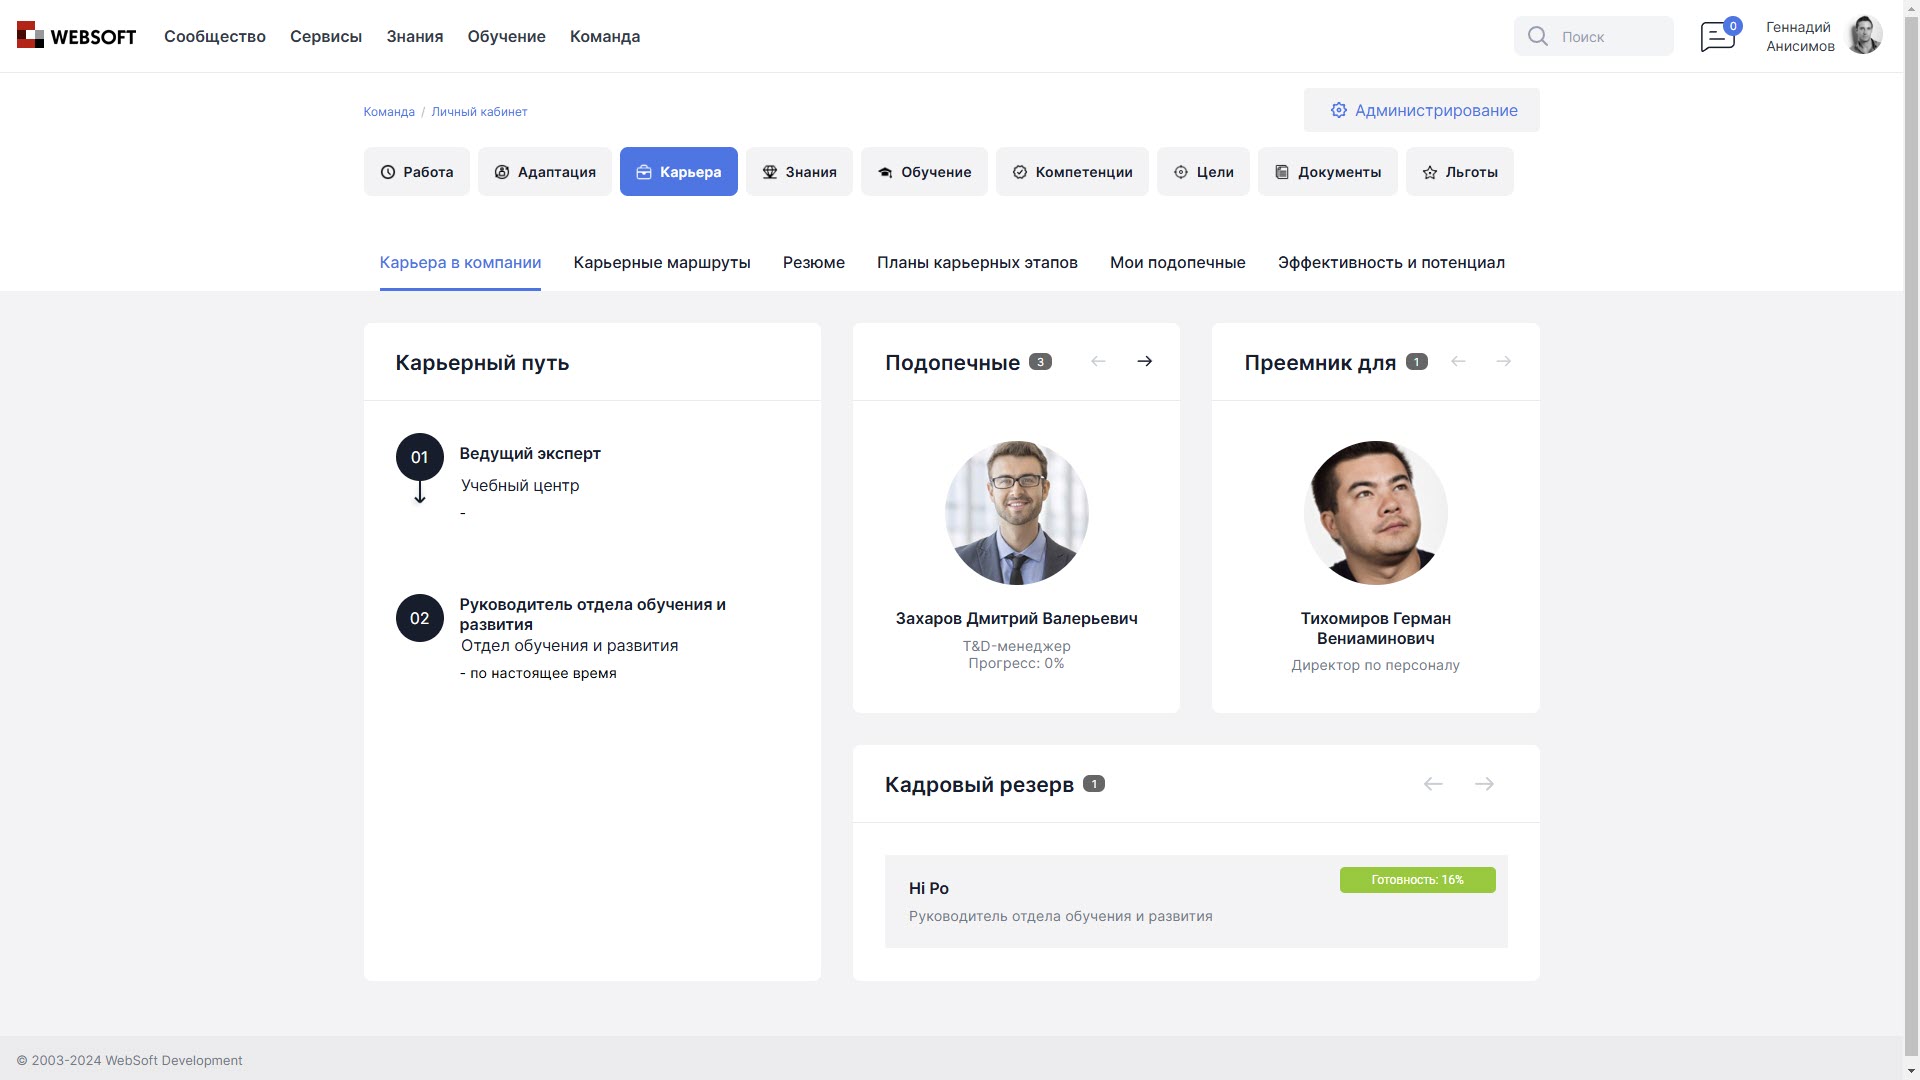Open the Сервисы menu
This screenshot has width=1920, height=1080.
point(325,36)
